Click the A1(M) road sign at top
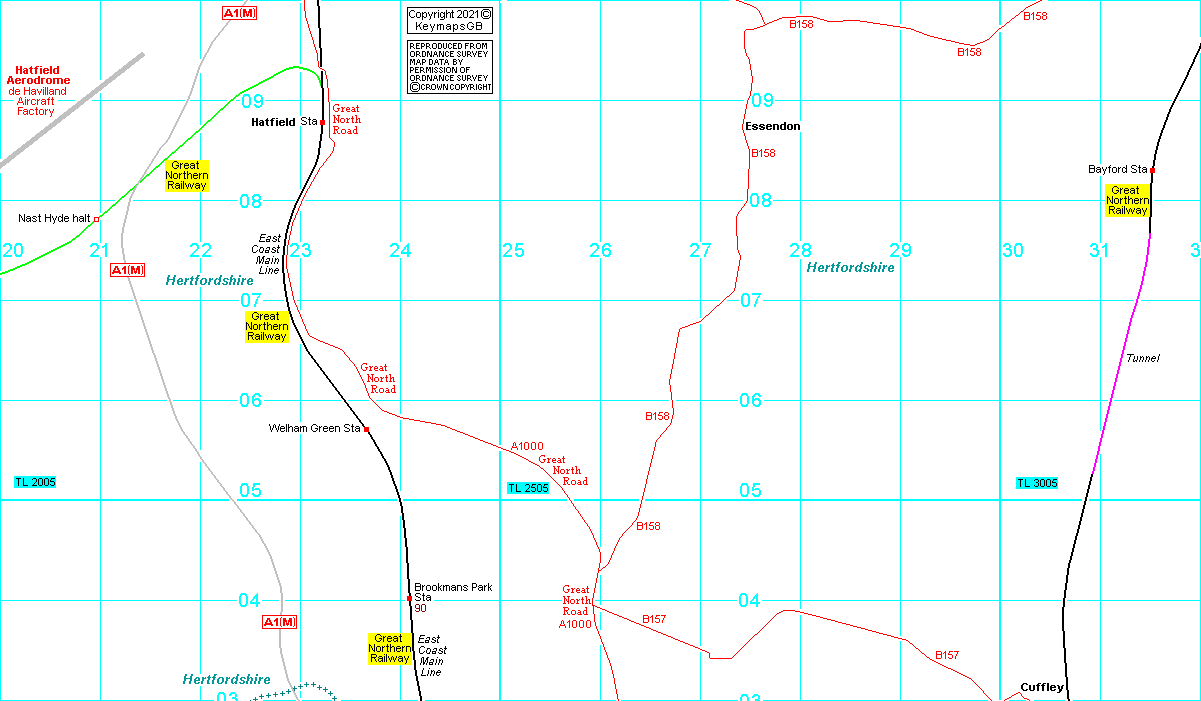The width and height of the screenshot is (1201, 701). [x=239, y=13]
